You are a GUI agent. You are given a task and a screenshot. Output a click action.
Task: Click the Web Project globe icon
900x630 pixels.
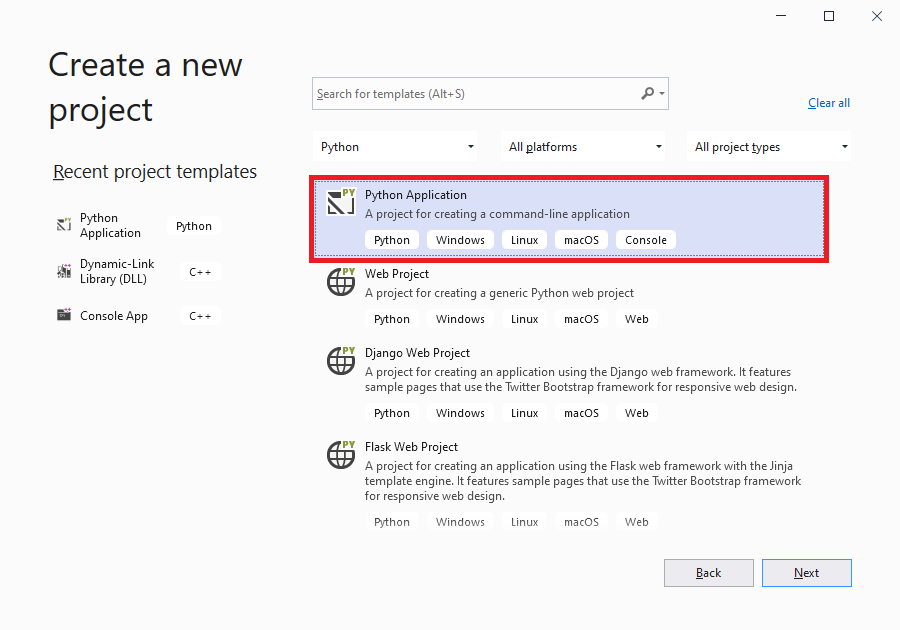[x=341, y=281]
